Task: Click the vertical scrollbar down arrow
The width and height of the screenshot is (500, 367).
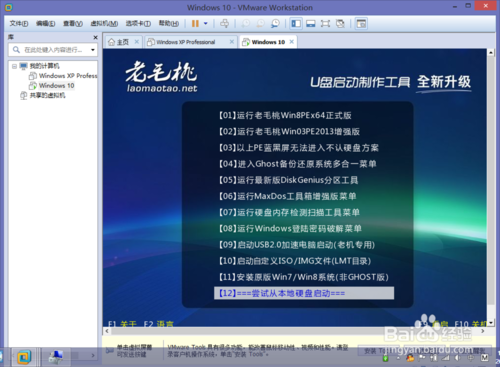Action: tap(491, 322)
